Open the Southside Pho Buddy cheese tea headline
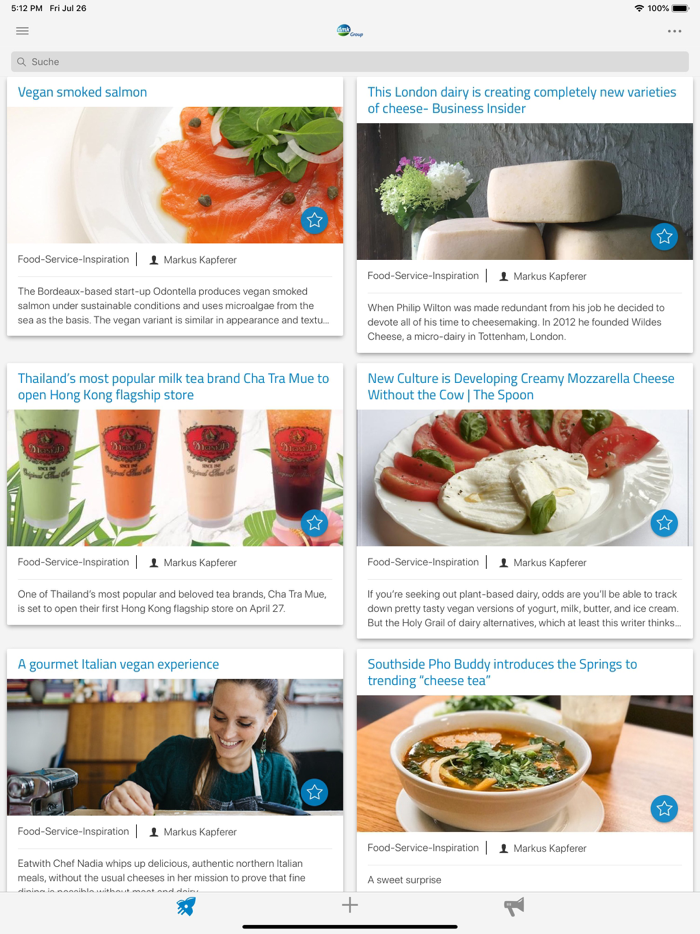 [502, 673]
